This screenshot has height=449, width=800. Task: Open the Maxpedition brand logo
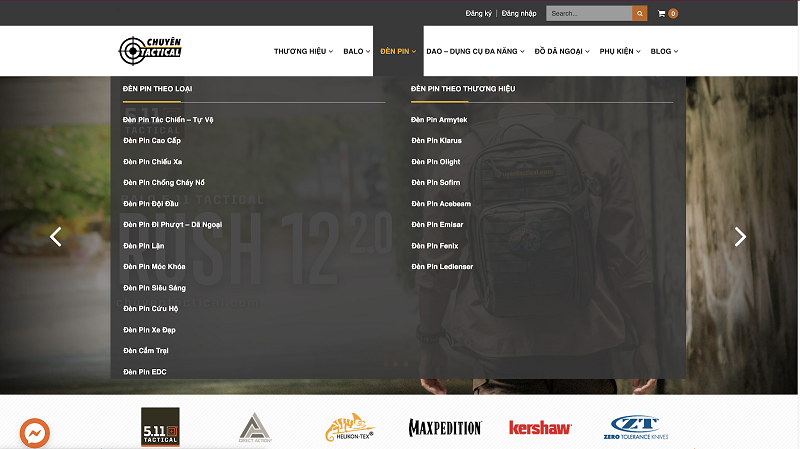click(x=445, y=428)
